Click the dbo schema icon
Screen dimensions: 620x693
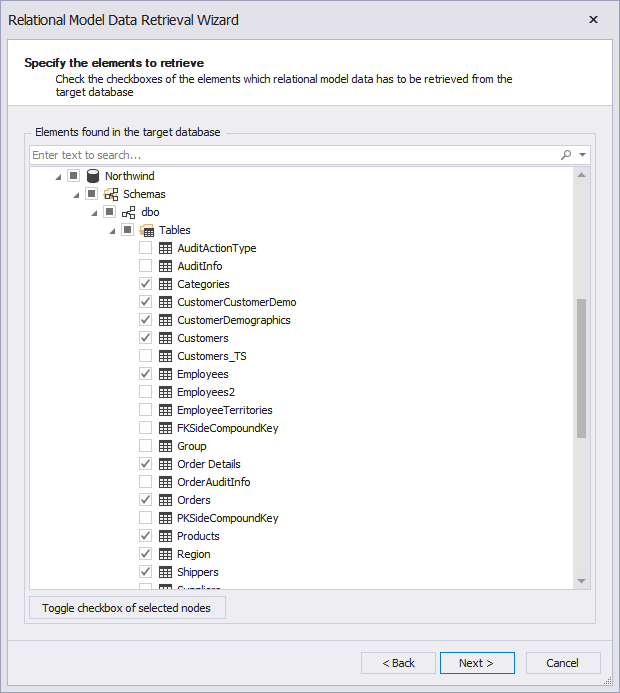[129, 212]
